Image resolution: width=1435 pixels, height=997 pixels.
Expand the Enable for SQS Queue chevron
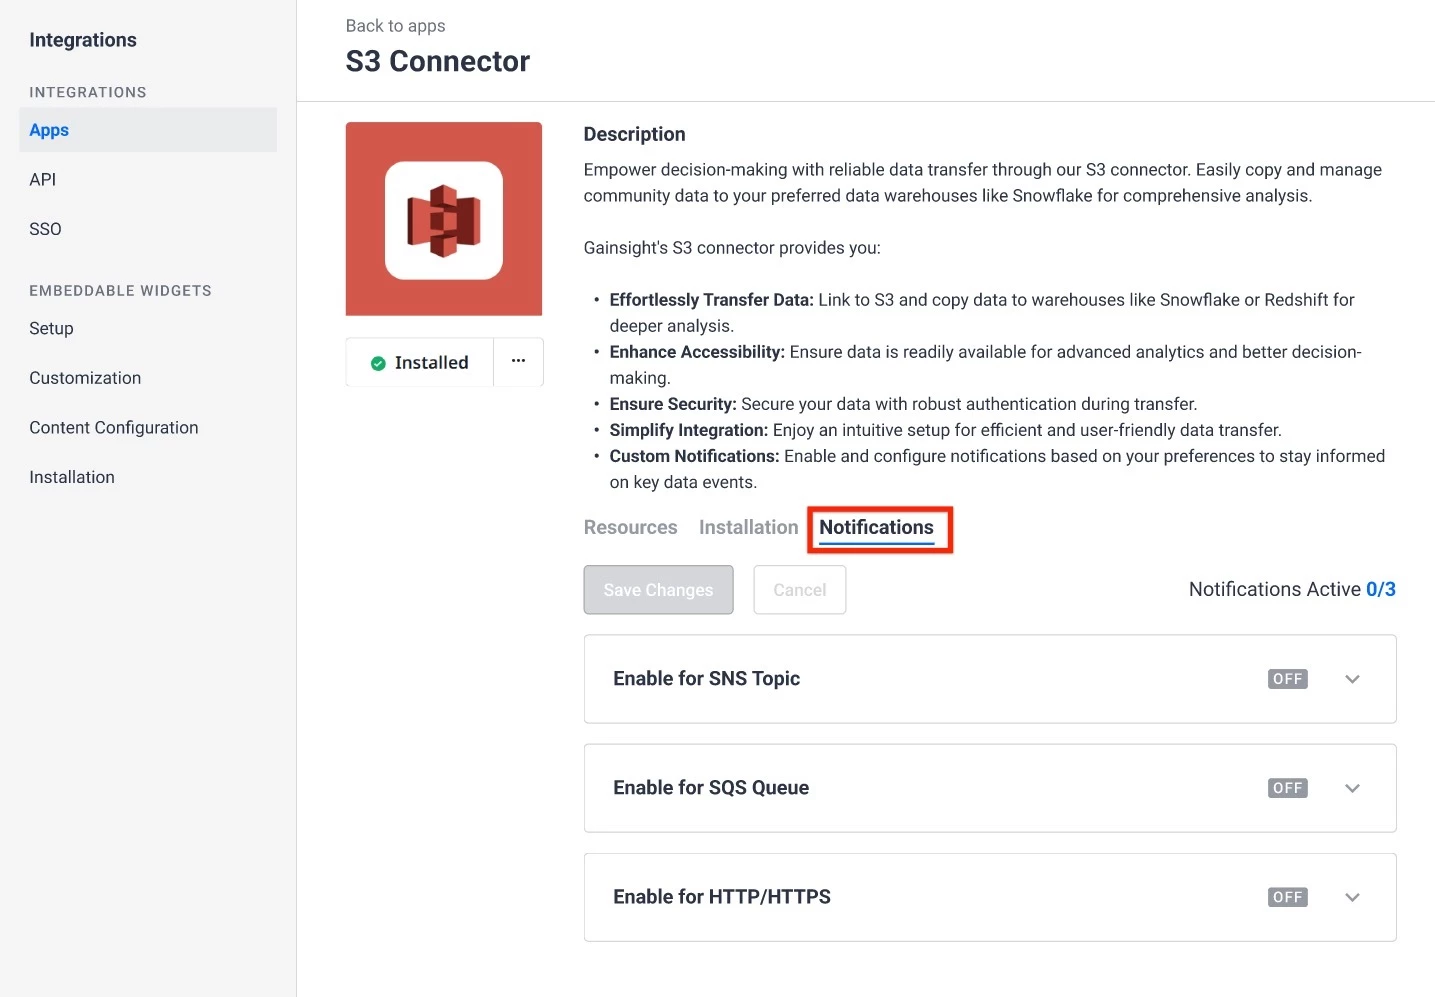tap(1352, 788)
